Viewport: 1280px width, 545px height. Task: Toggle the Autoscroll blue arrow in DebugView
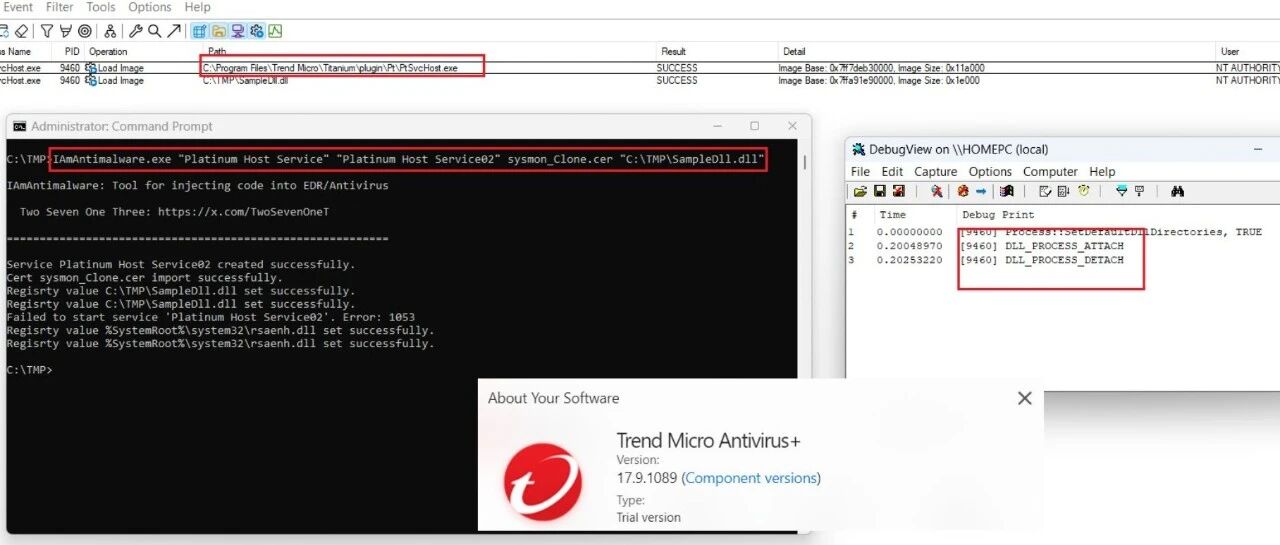point(981,191)
